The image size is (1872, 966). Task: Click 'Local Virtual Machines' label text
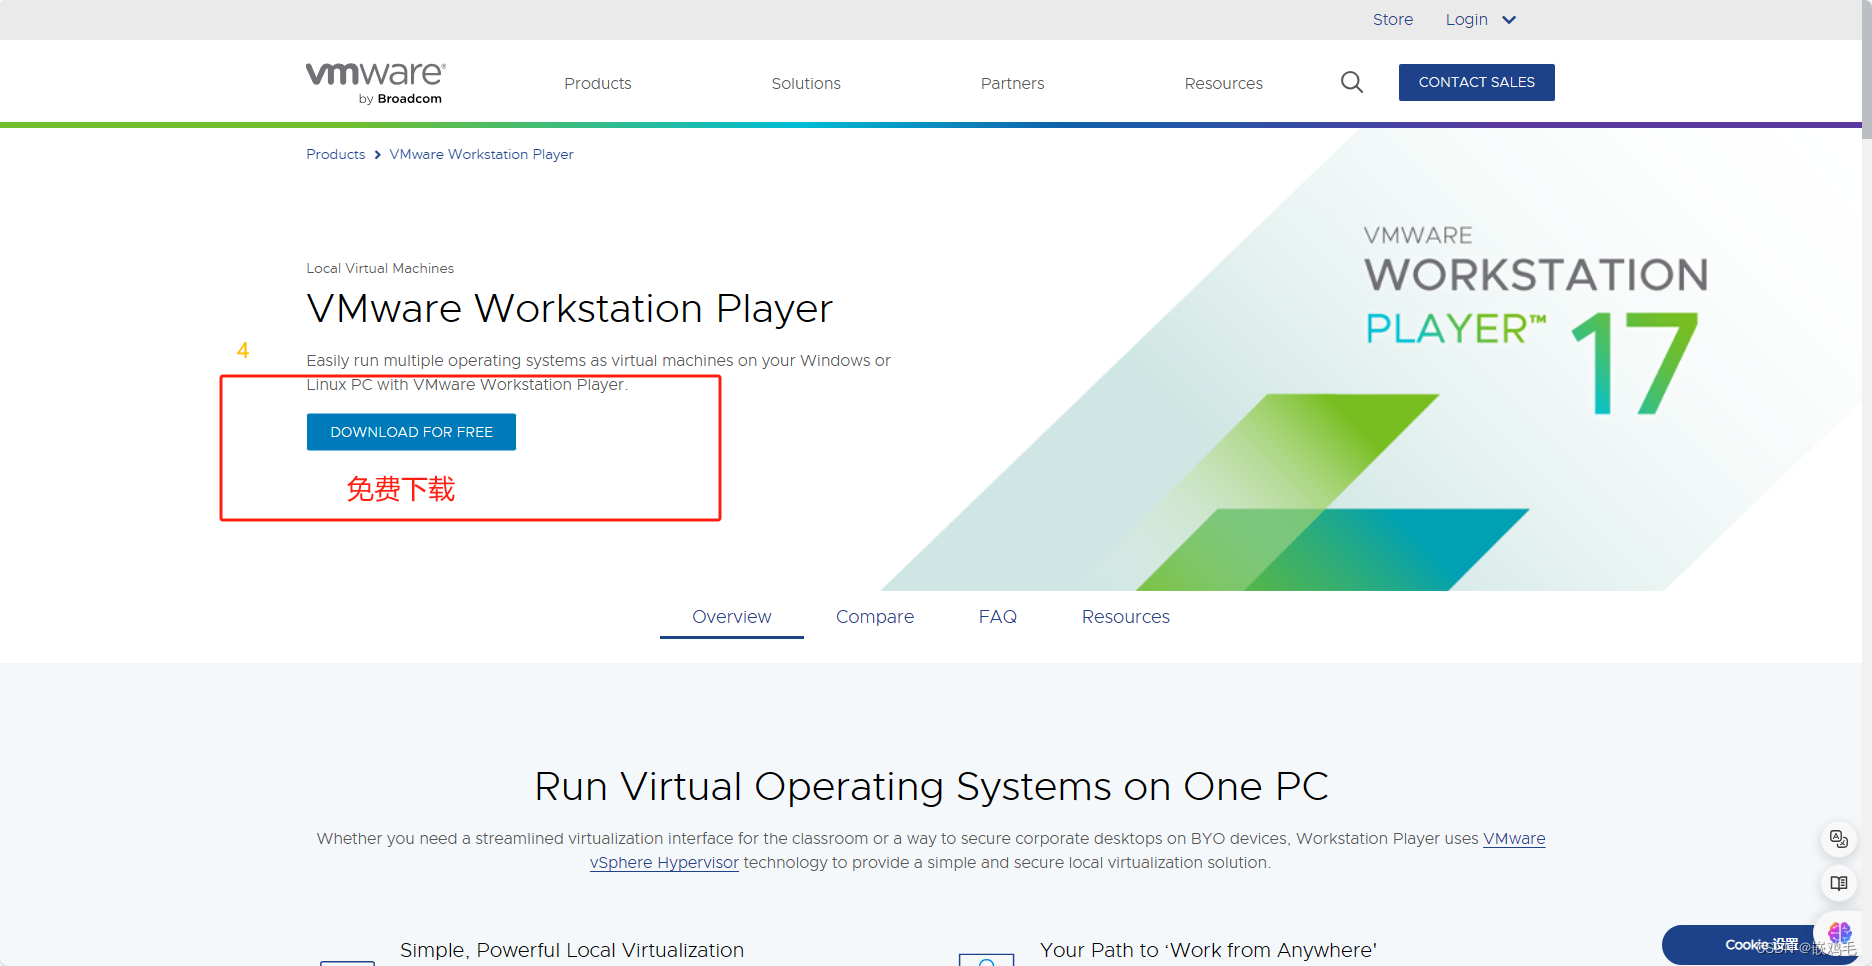pyautogui.click(x=380, y=268)
